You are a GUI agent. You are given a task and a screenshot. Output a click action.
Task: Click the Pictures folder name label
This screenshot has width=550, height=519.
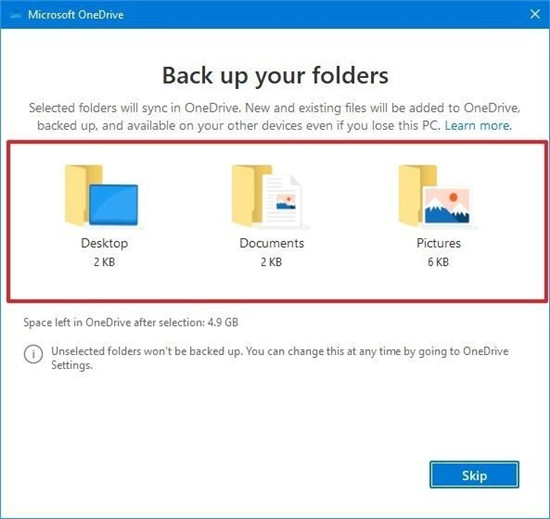(438, 243)
